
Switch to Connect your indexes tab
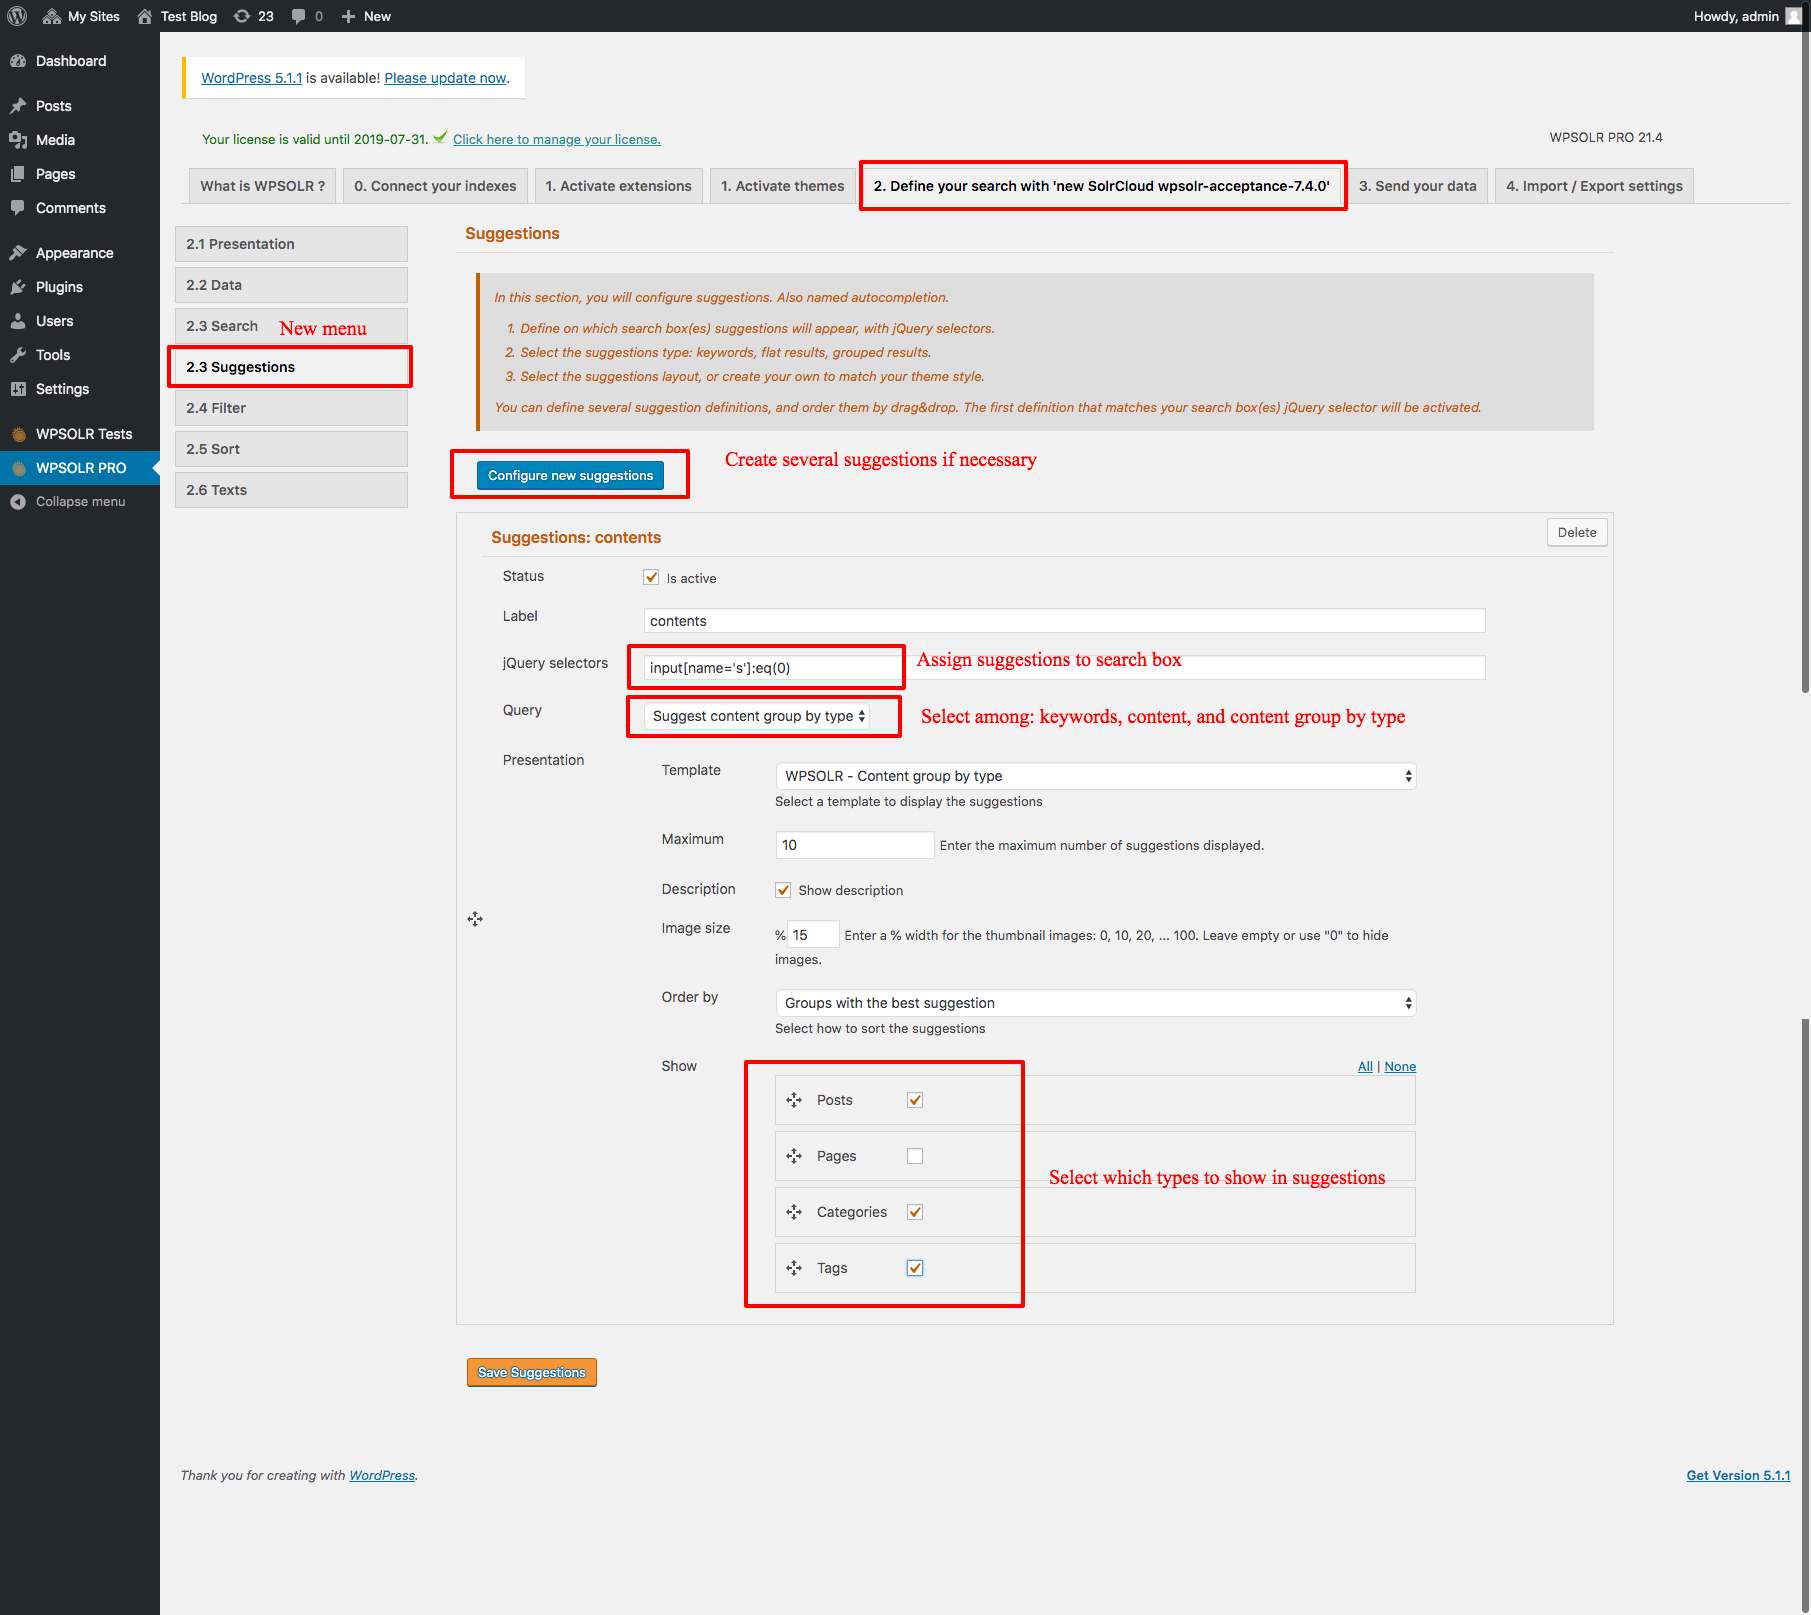[435, 186]
